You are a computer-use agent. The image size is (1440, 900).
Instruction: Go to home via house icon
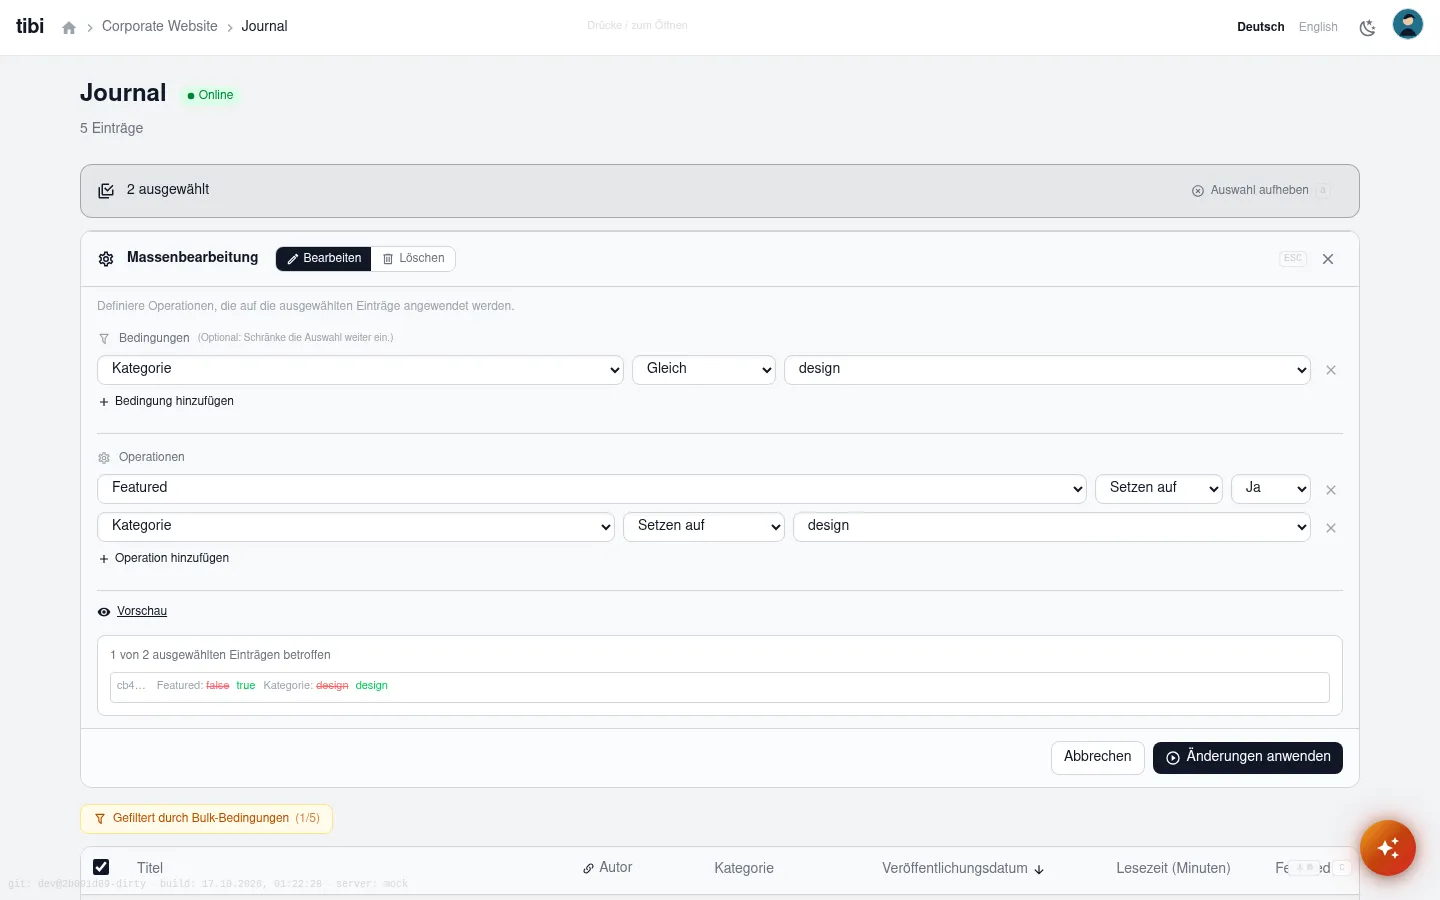pyautogui.click(x=69, y=28)
